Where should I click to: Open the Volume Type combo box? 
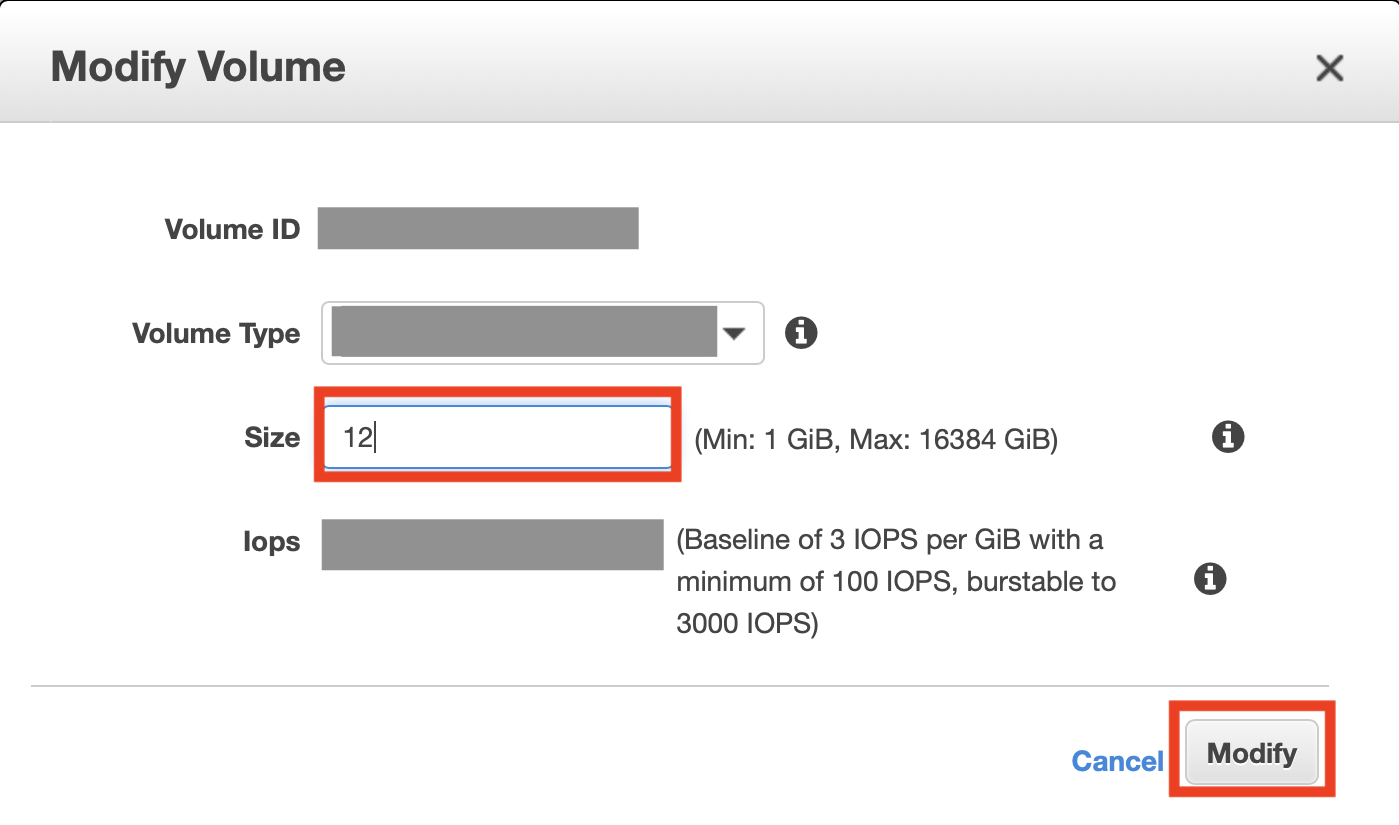[543, 333]
